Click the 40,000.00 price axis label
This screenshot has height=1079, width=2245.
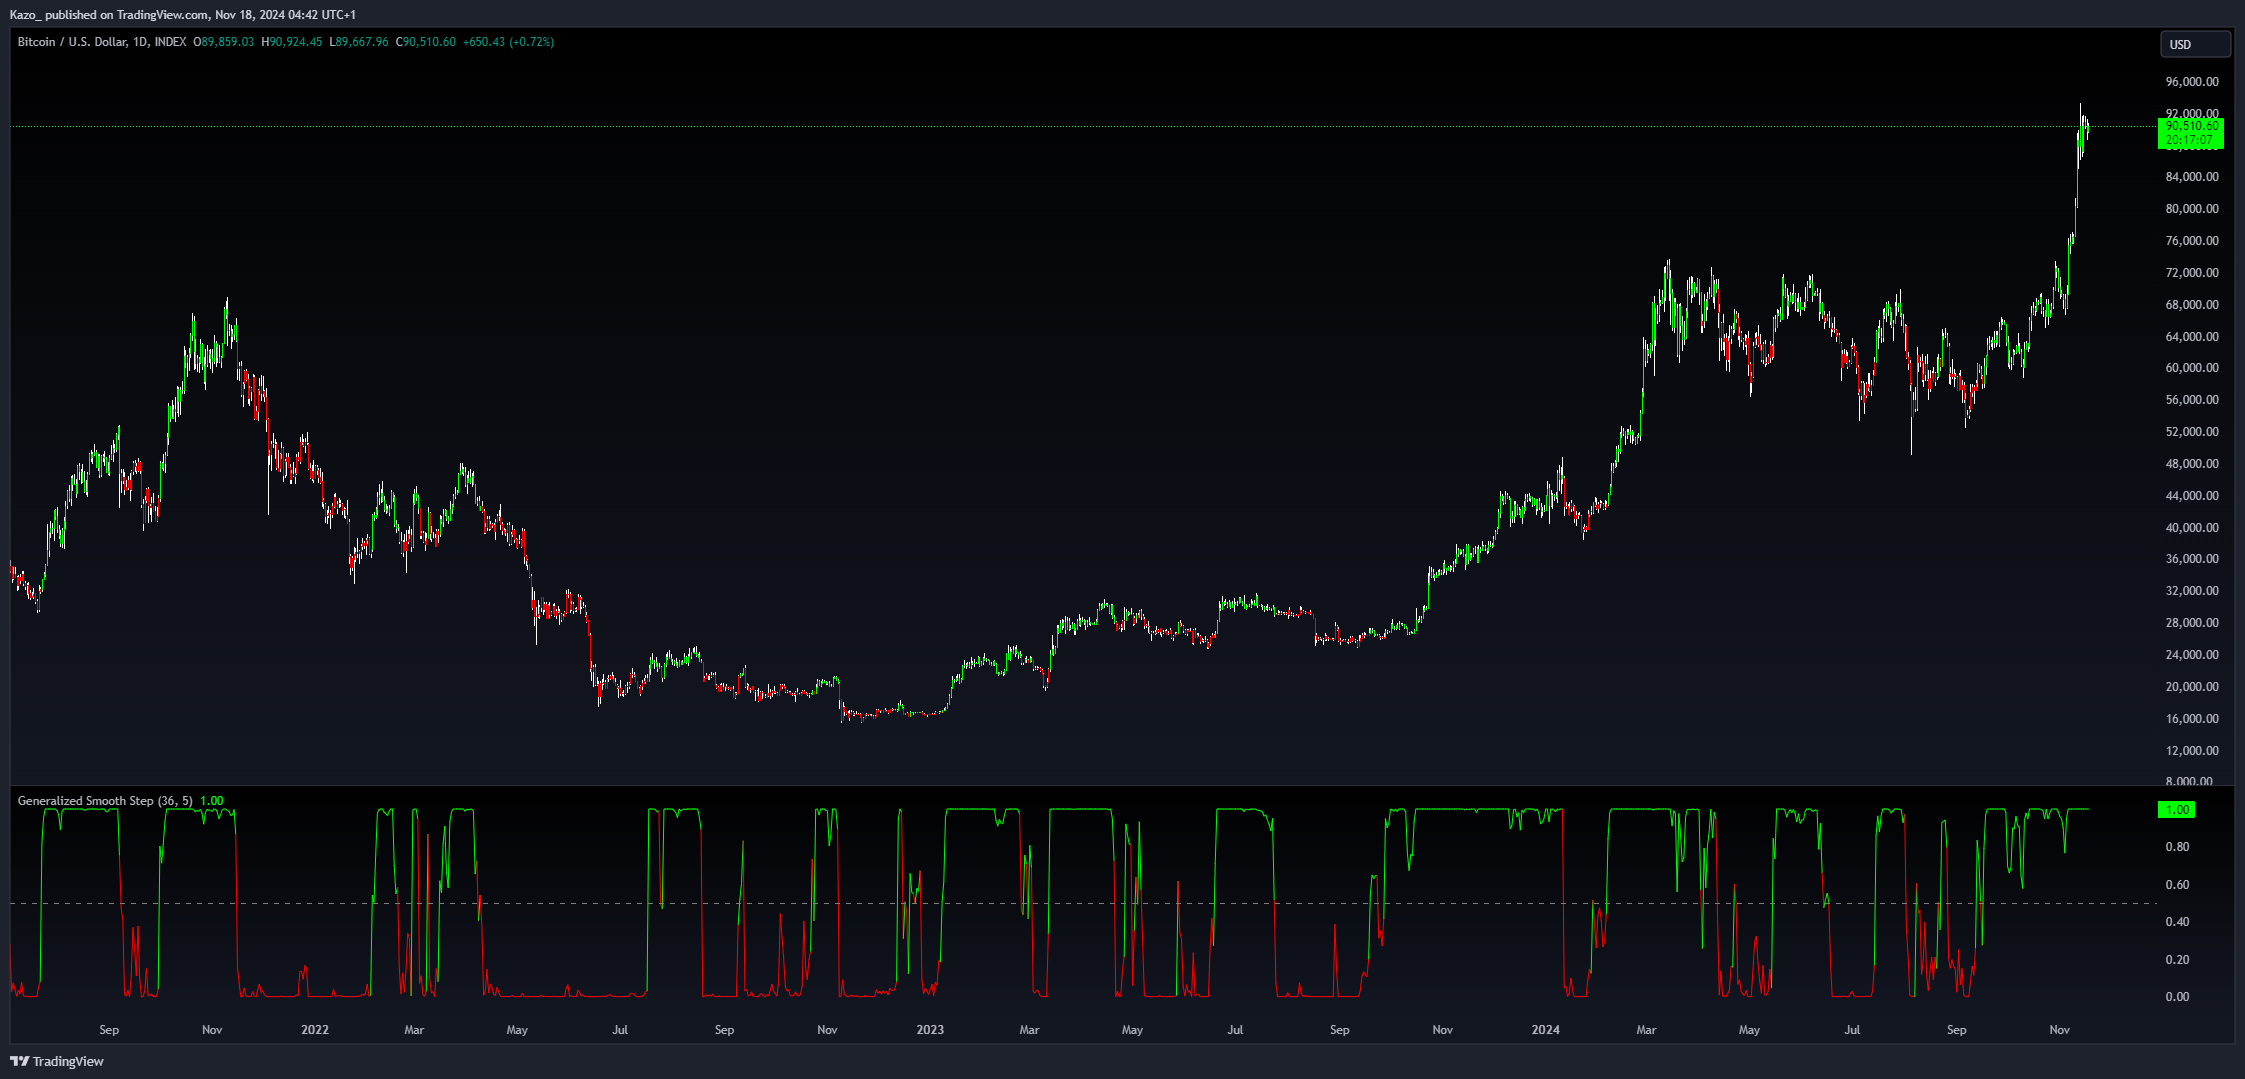2192,528
